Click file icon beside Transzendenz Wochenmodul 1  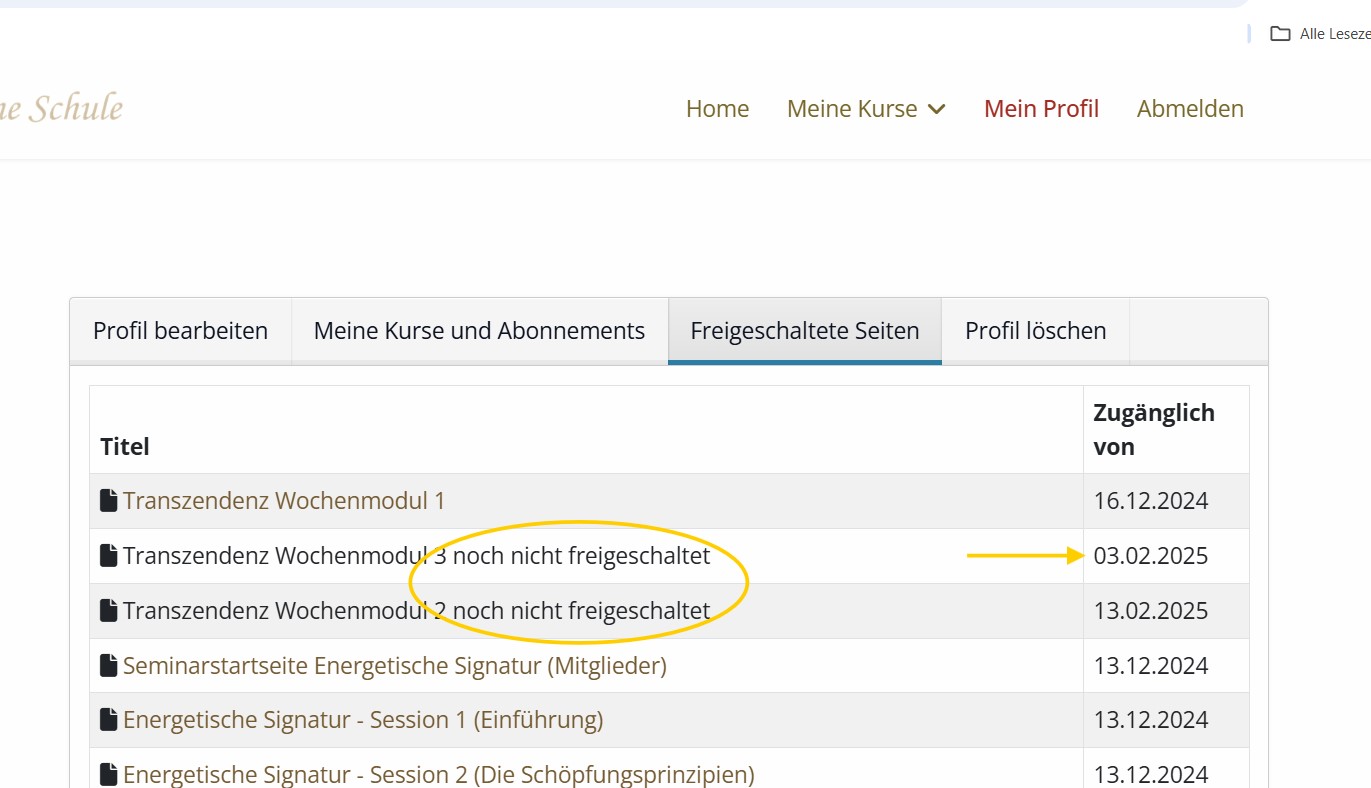click(109, 501)
